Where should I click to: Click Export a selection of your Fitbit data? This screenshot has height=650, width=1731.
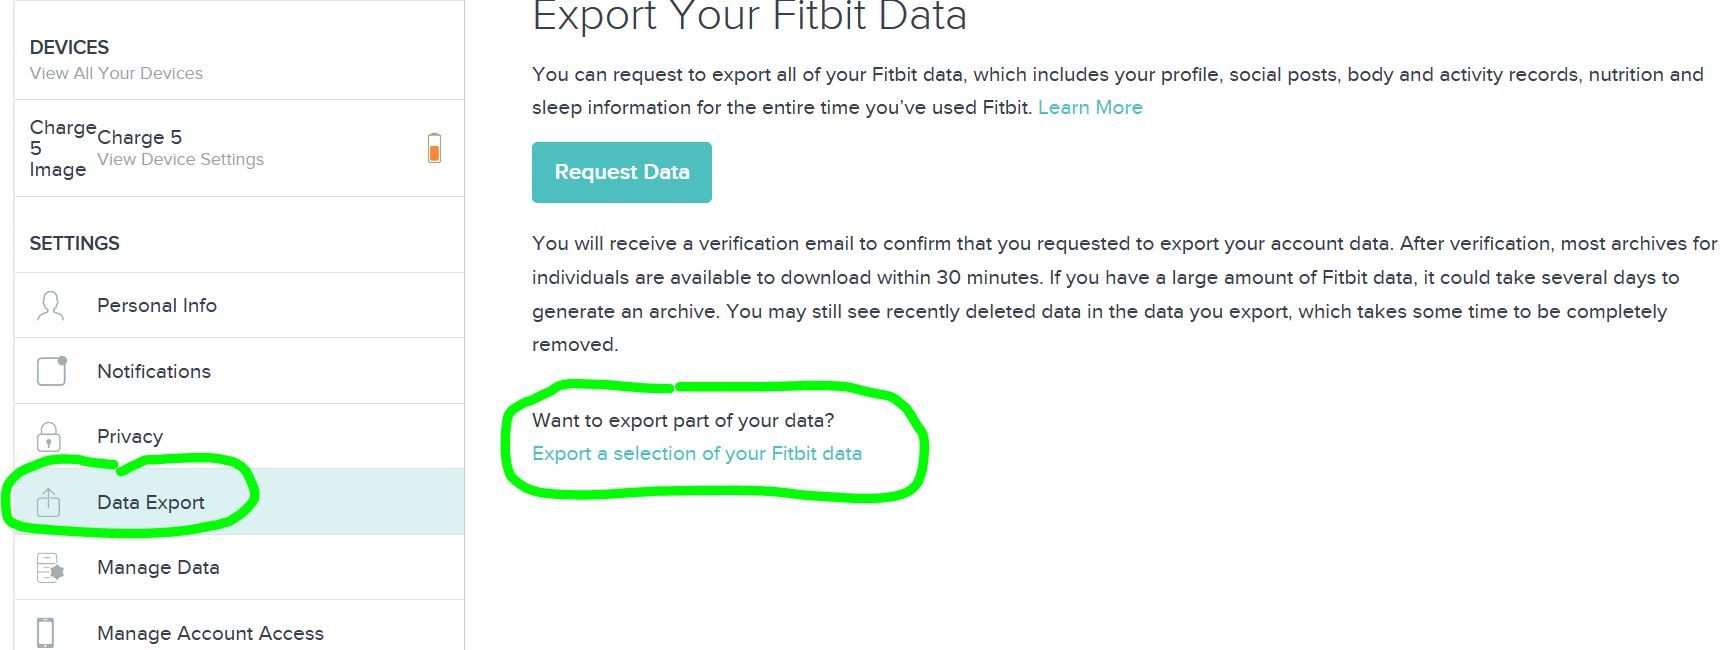pos(697,454)
